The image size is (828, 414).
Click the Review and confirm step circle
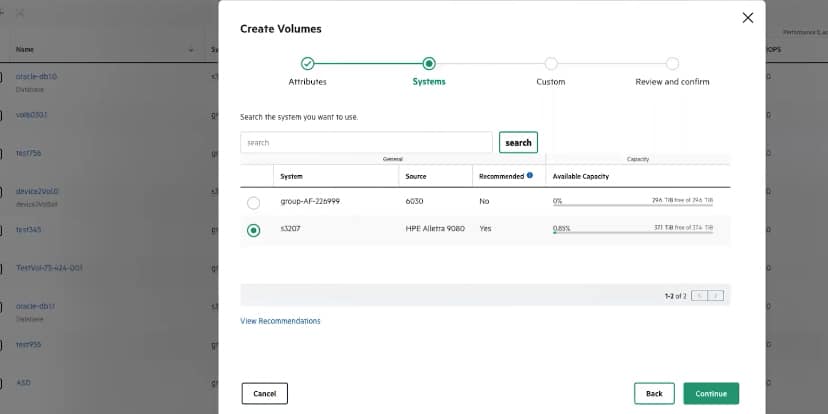coord(672,64)
